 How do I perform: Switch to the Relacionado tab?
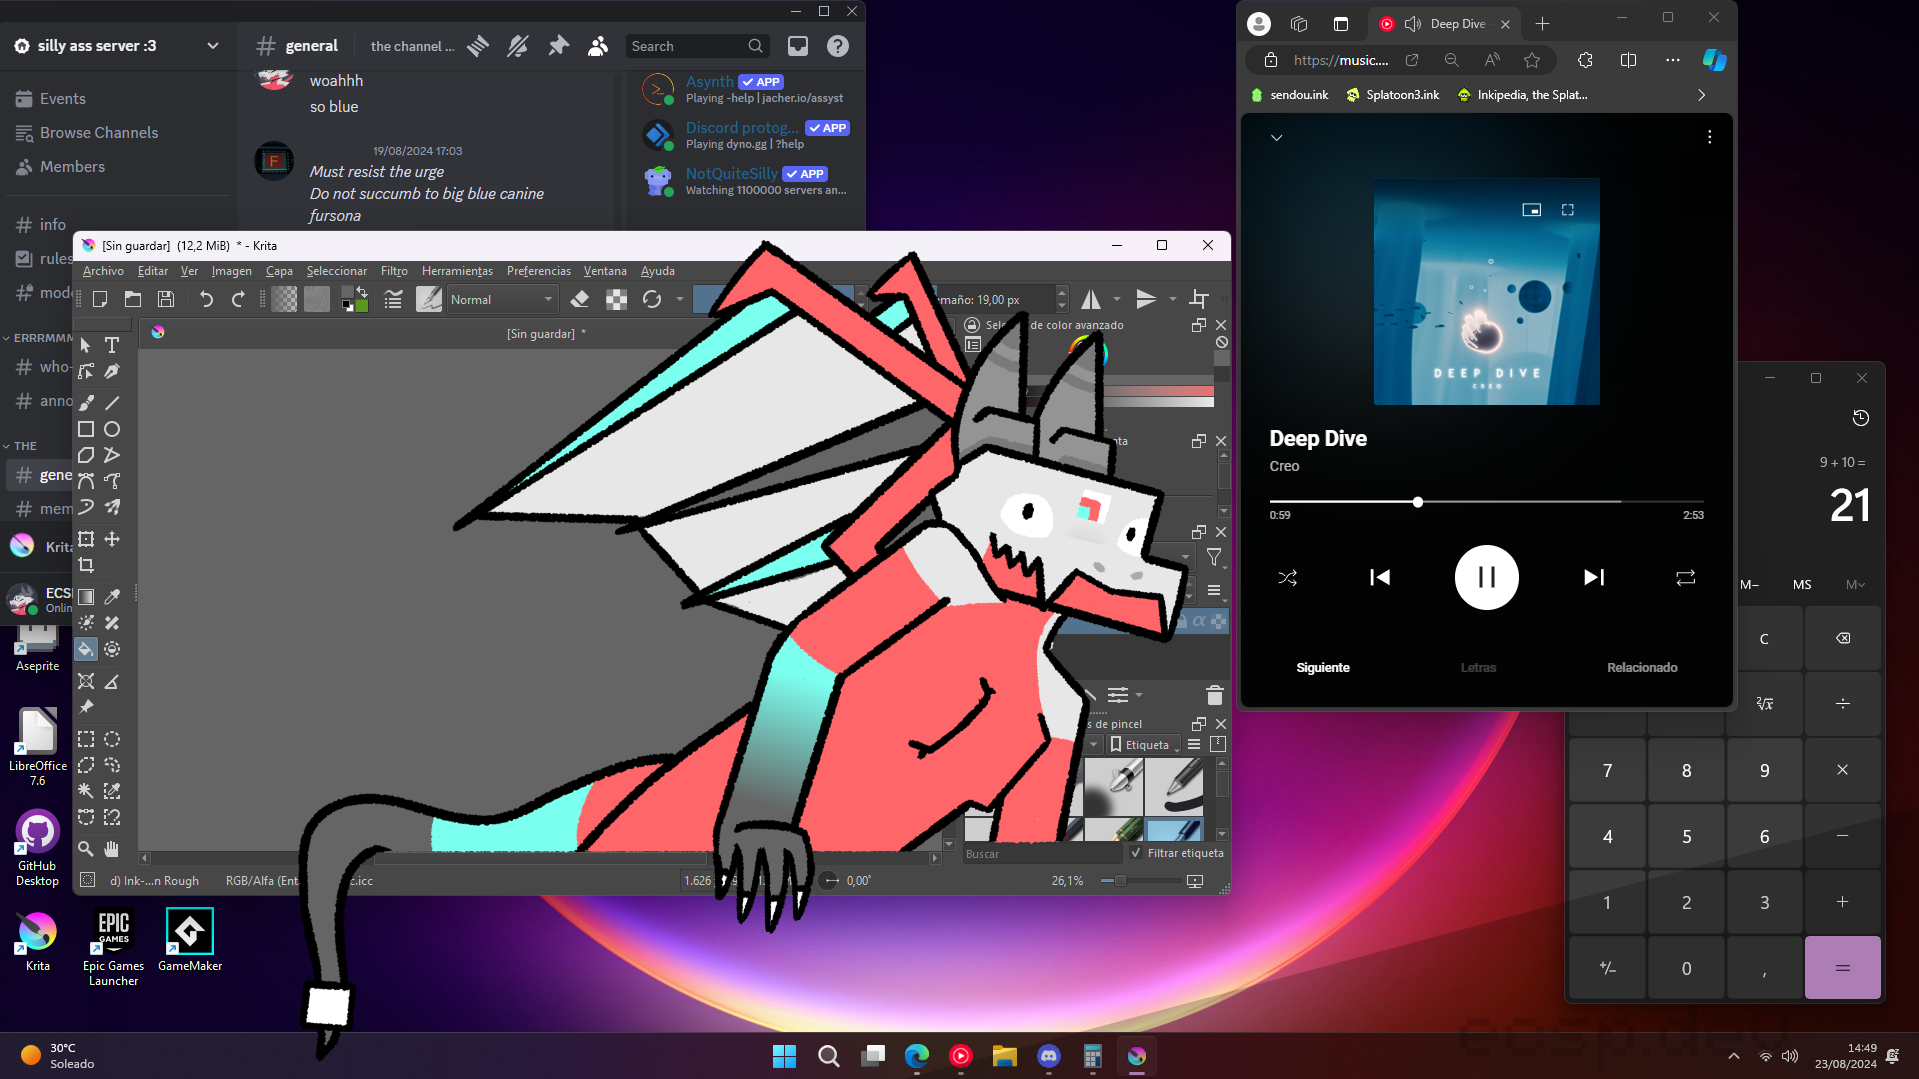(x=1641, y=667)
